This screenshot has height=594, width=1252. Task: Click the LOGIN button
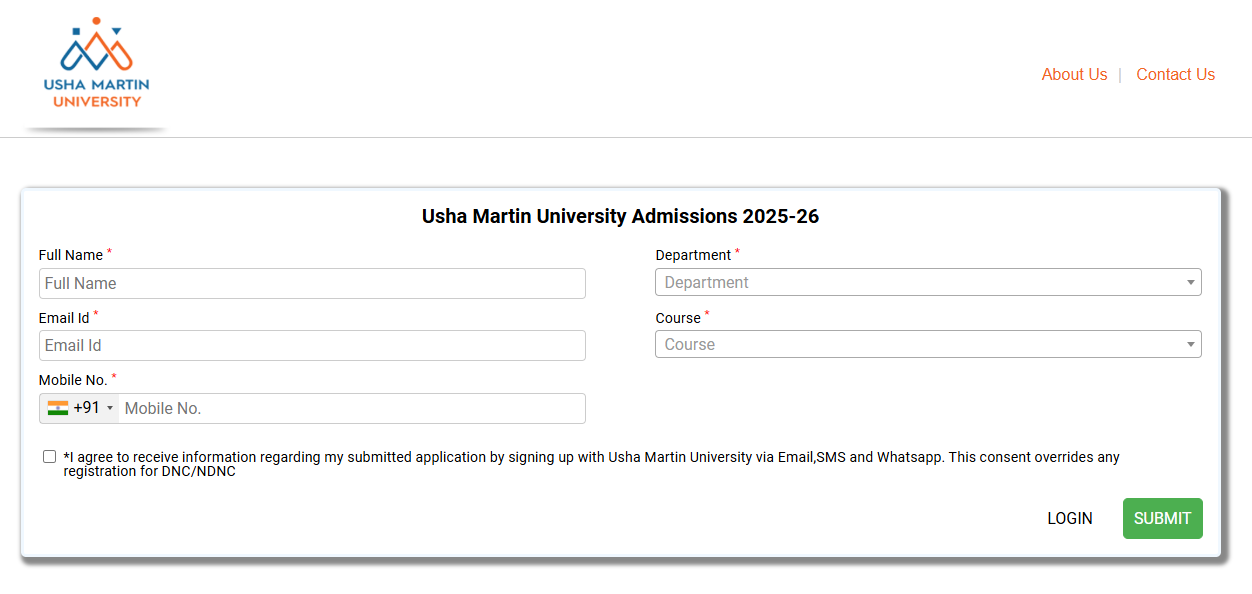pyautogui.click(x=1070, y=519)
